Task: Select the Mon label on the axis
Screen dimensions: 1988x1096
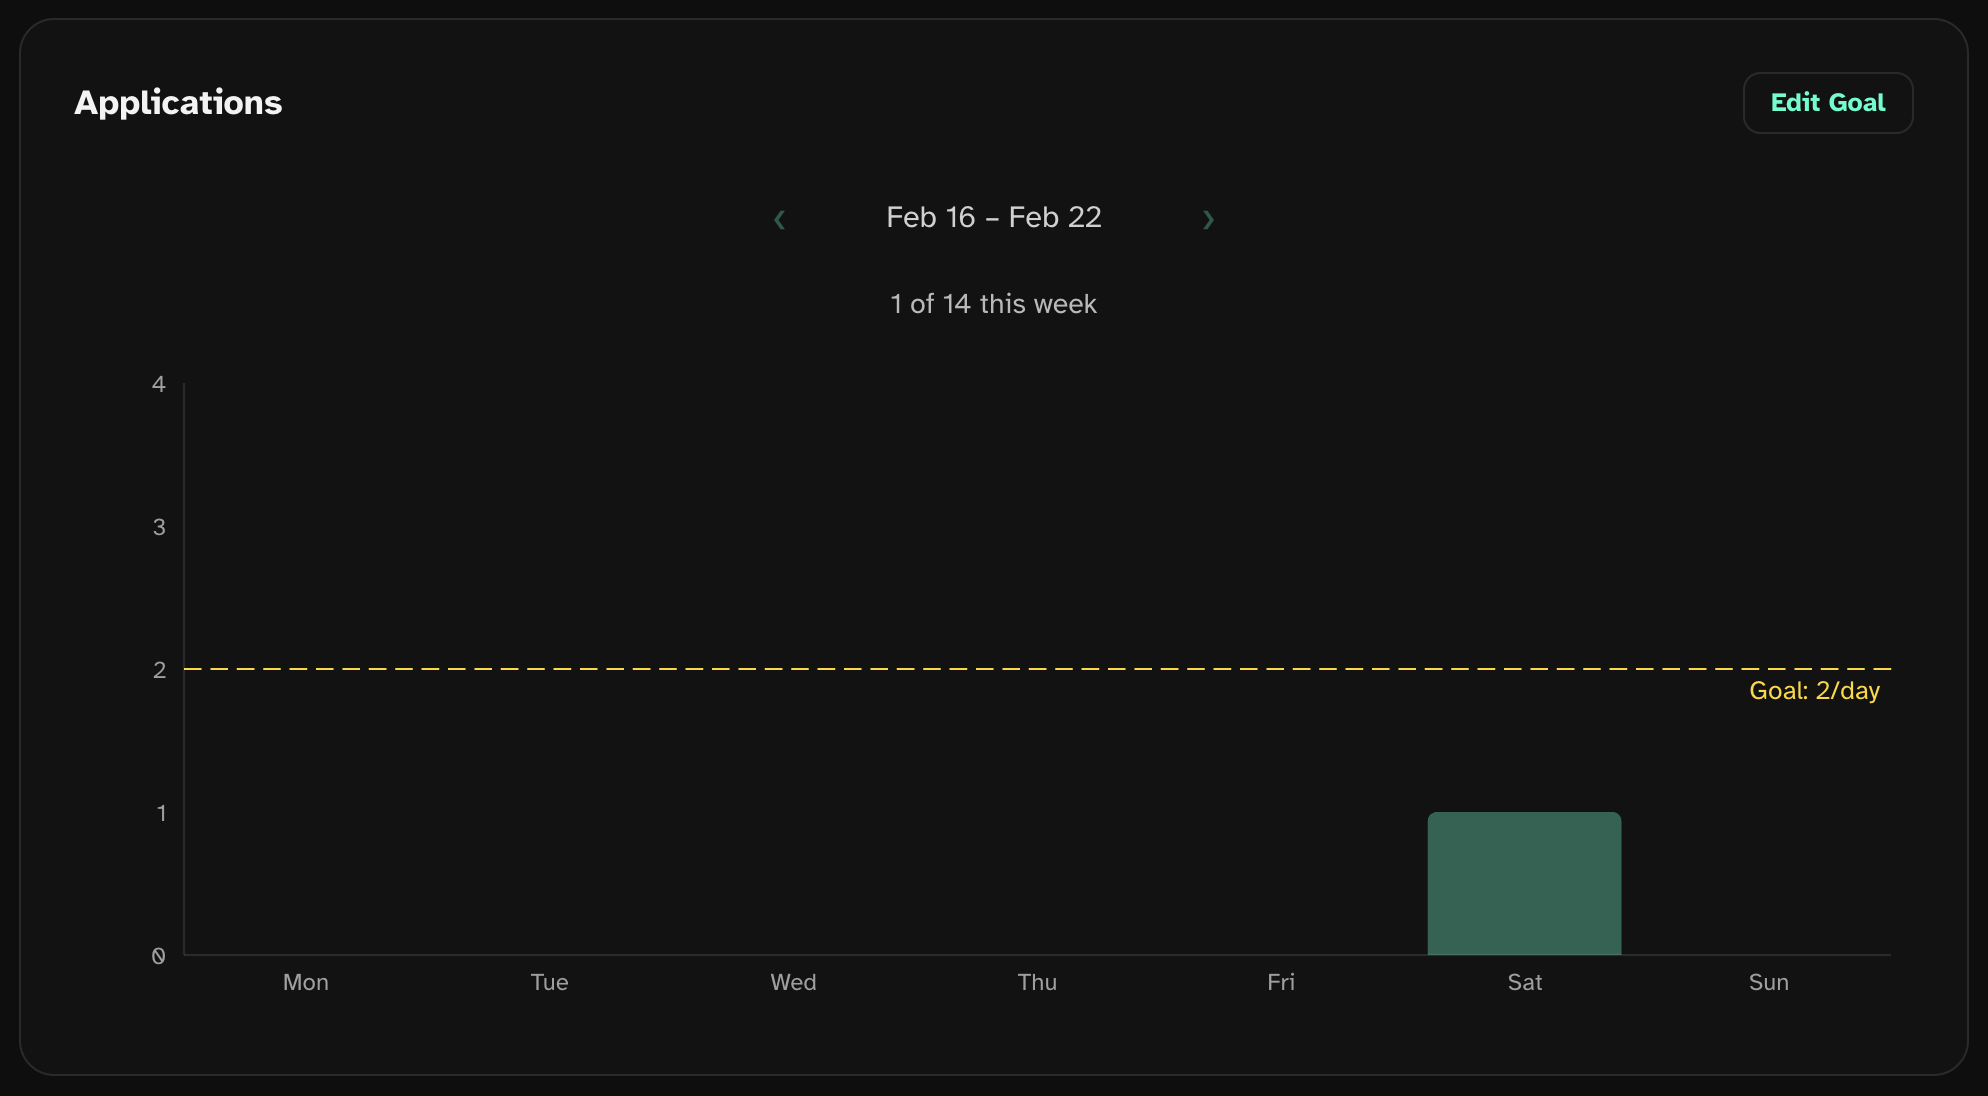Action: tap(306, 982)
